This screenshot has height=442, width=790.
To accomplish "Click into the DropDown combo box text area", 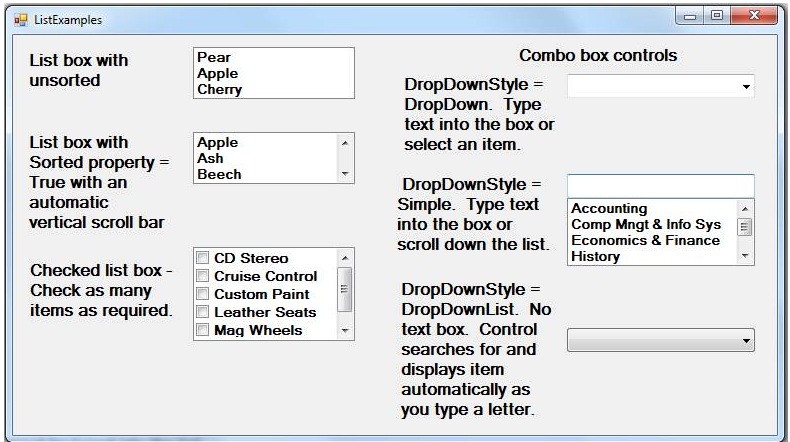I will pos(653,87).
